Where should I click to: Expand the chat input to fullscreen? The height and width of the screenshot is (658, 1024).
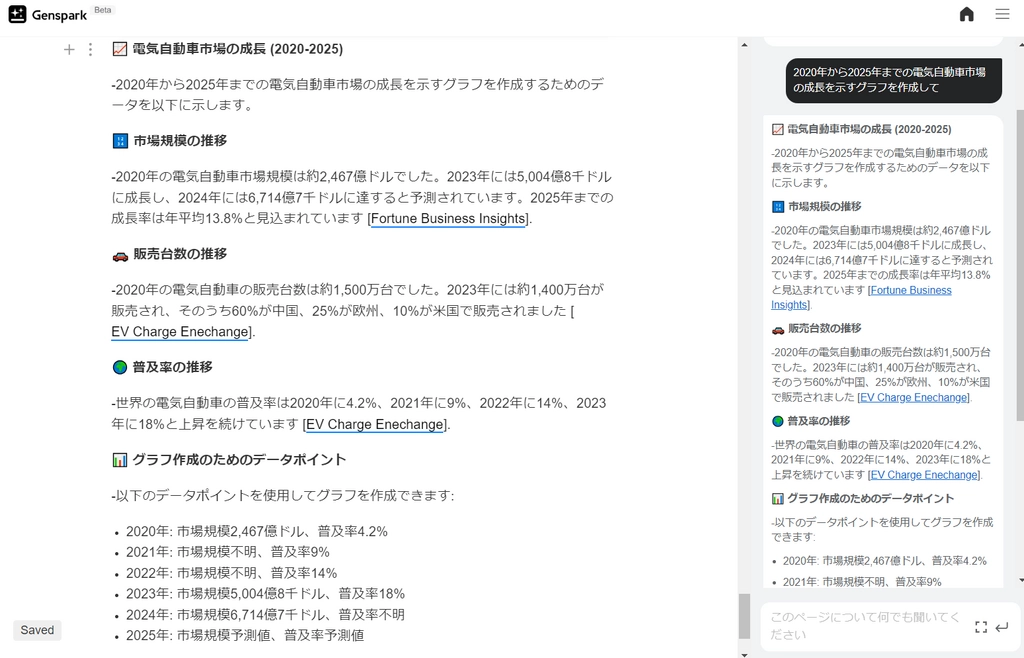point(980,627)
